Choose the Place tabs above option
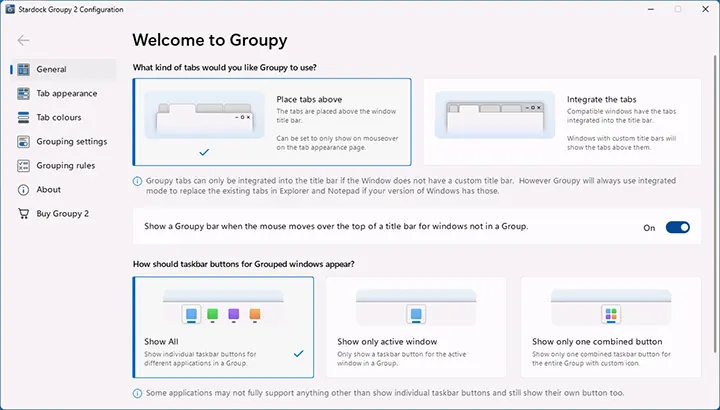Viewport: 720px width, 410px height. pyautogui.click(x=272, y=122)
